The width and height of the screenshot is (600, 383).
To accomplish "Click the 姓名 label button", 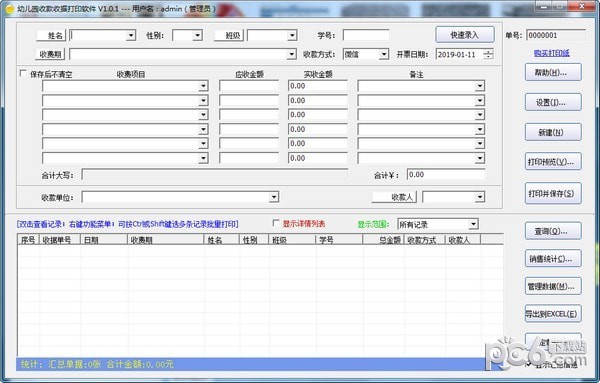I will point(51,36).
